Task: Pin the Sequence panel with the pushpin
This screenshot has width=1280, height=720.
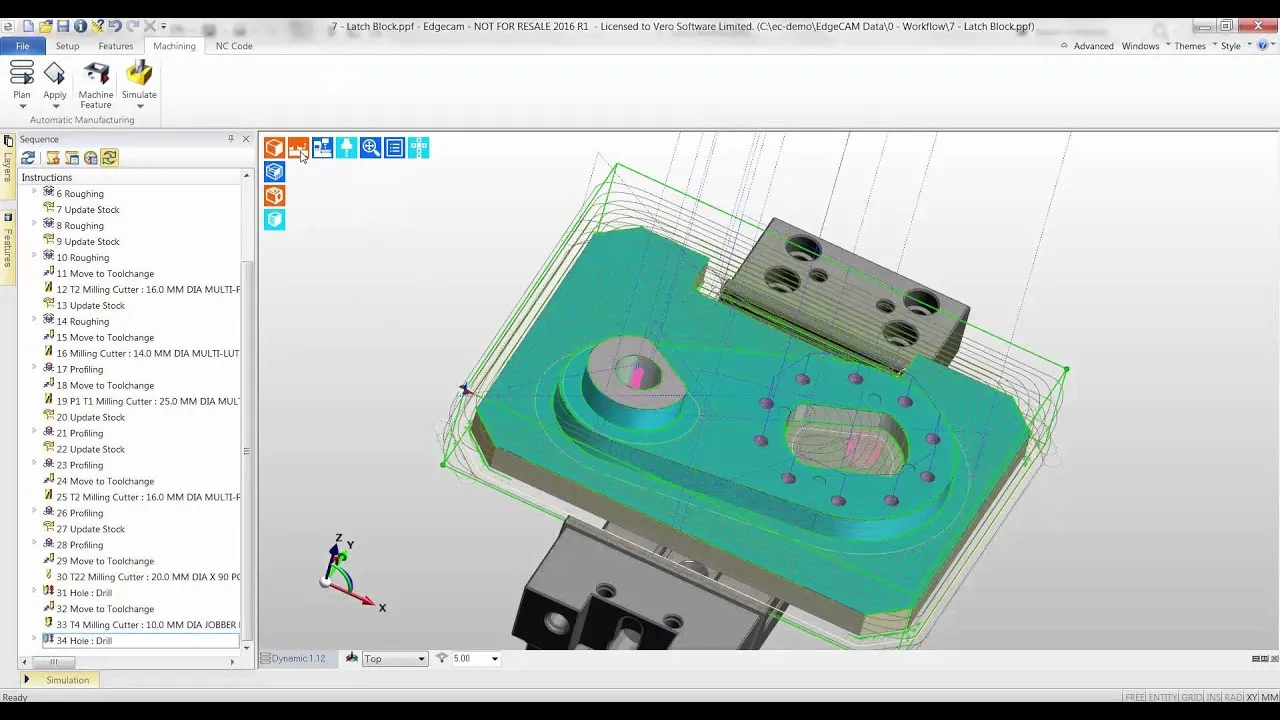Action: (231, 139)
